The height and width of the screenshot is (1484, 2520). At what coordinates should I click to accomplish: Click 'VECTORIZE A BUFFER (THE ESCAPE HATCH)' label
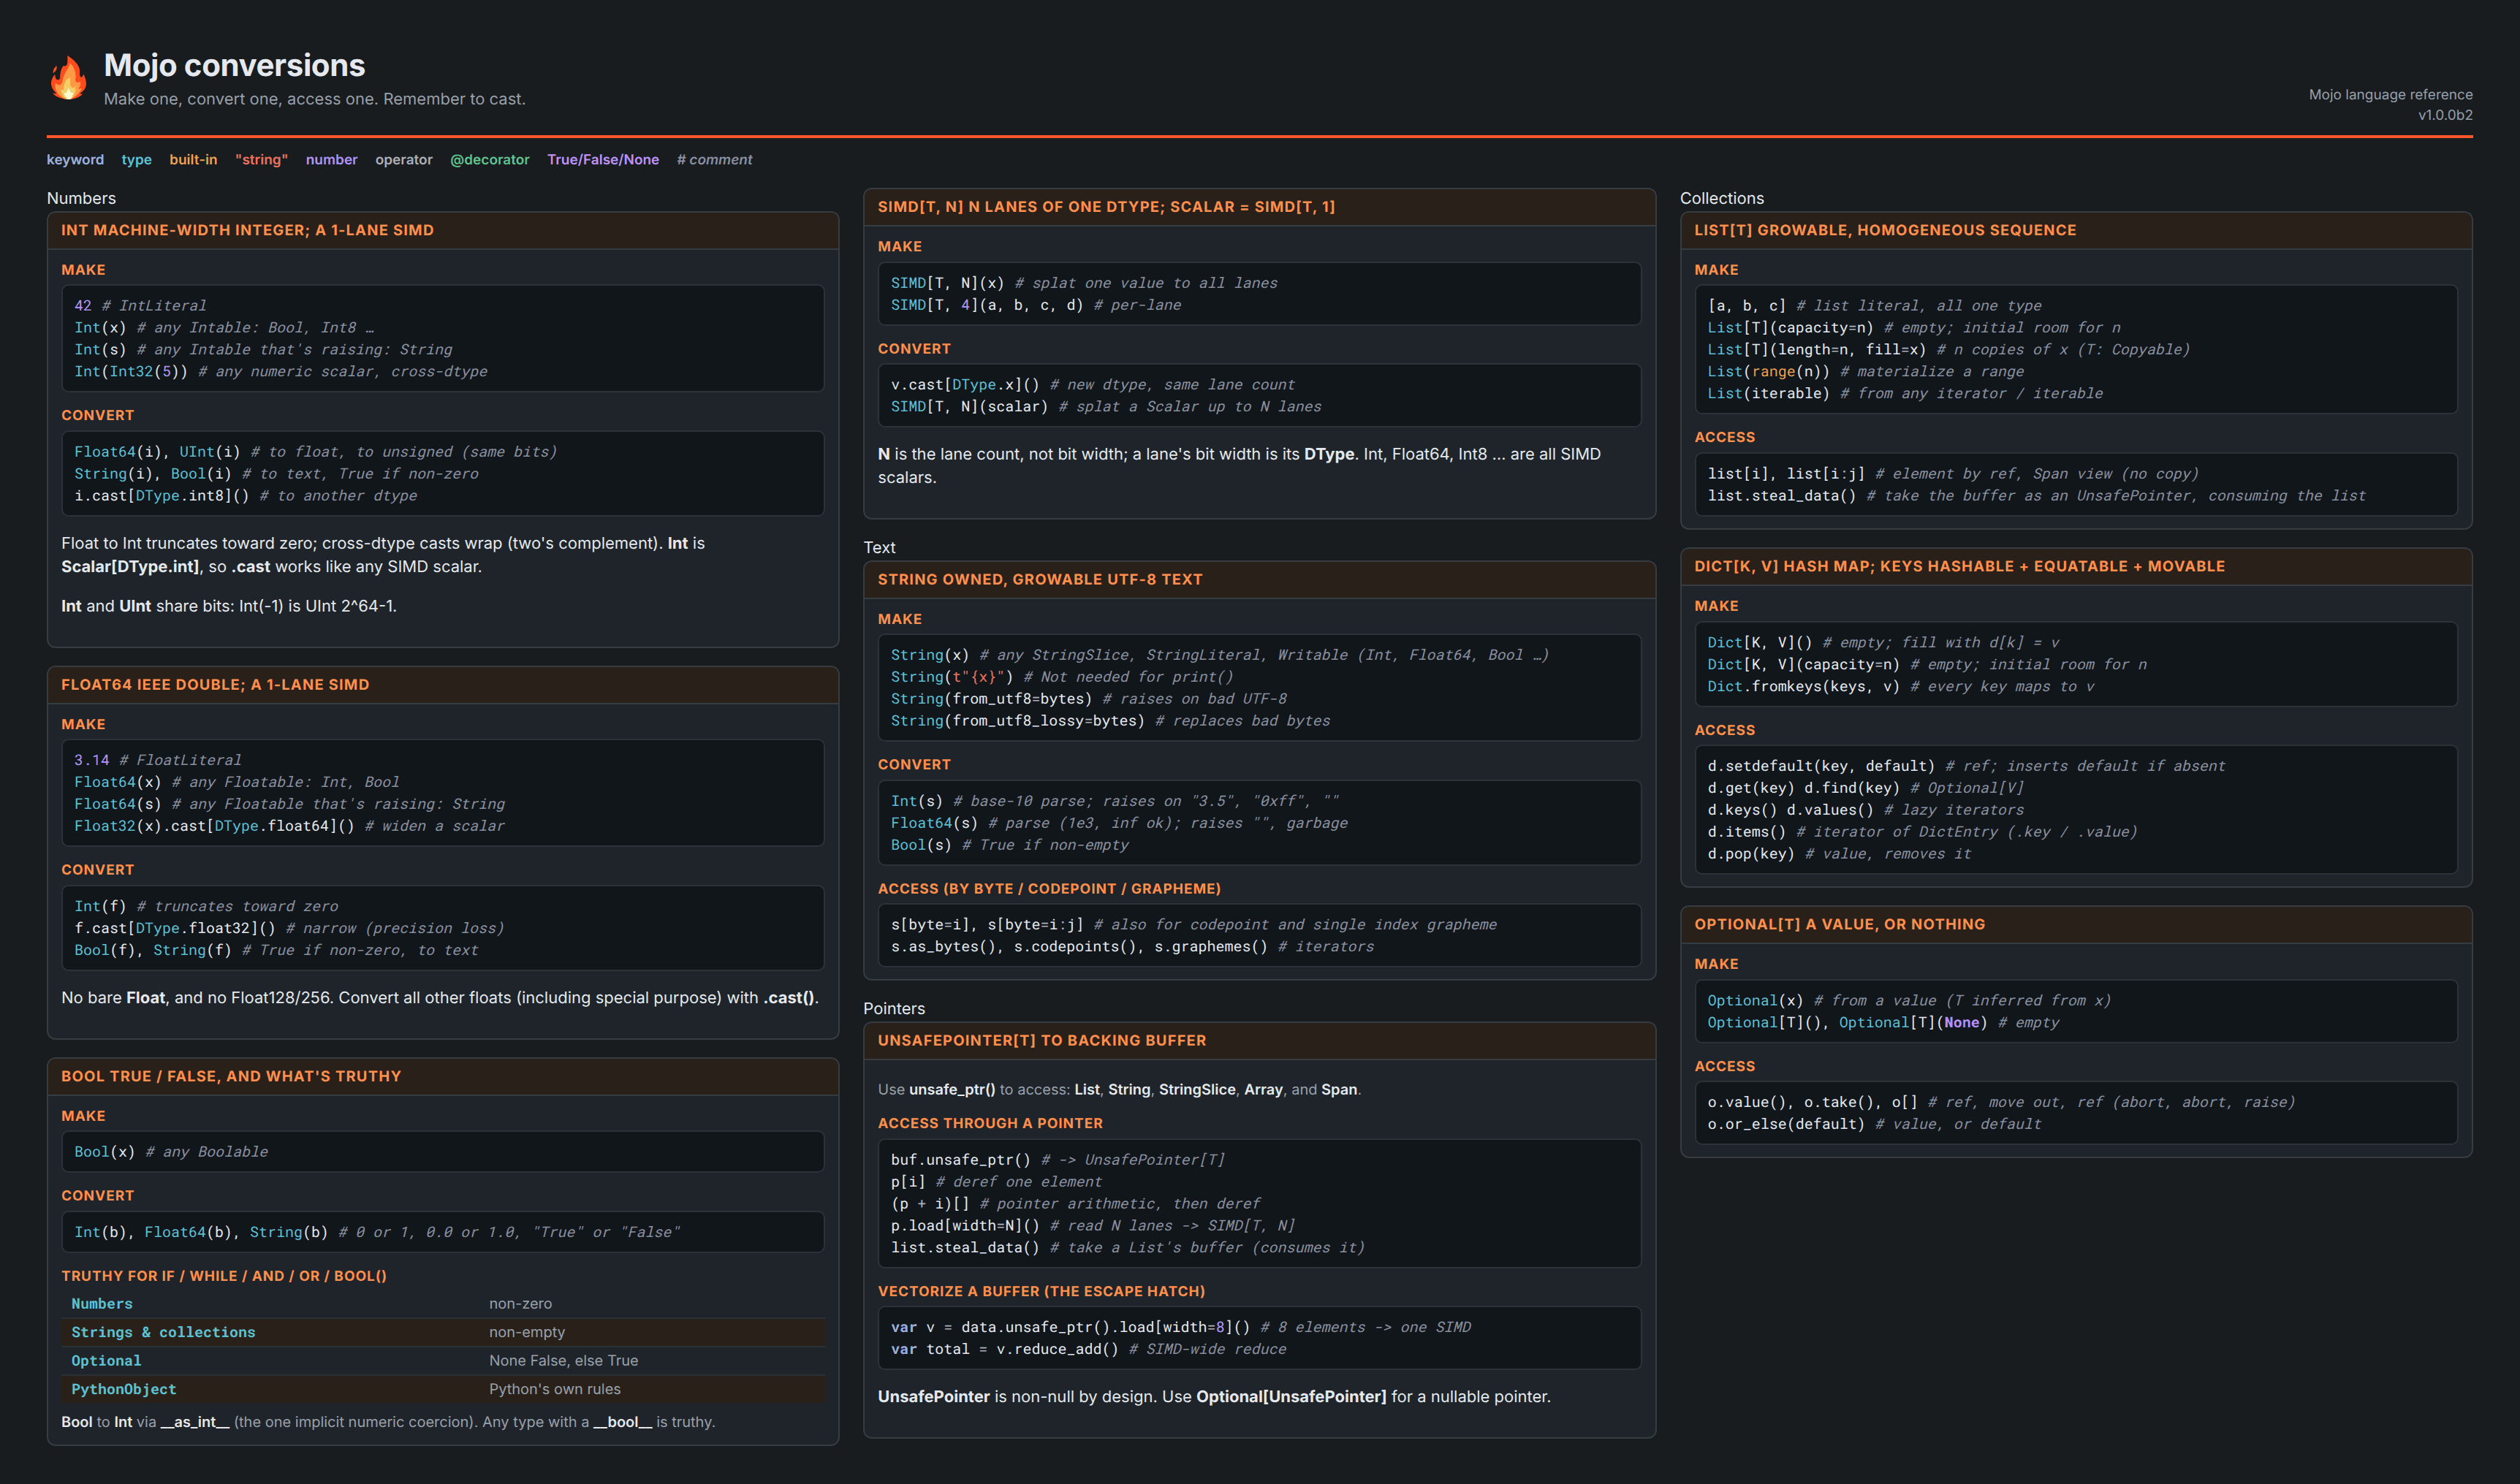coord(1041,1292)
